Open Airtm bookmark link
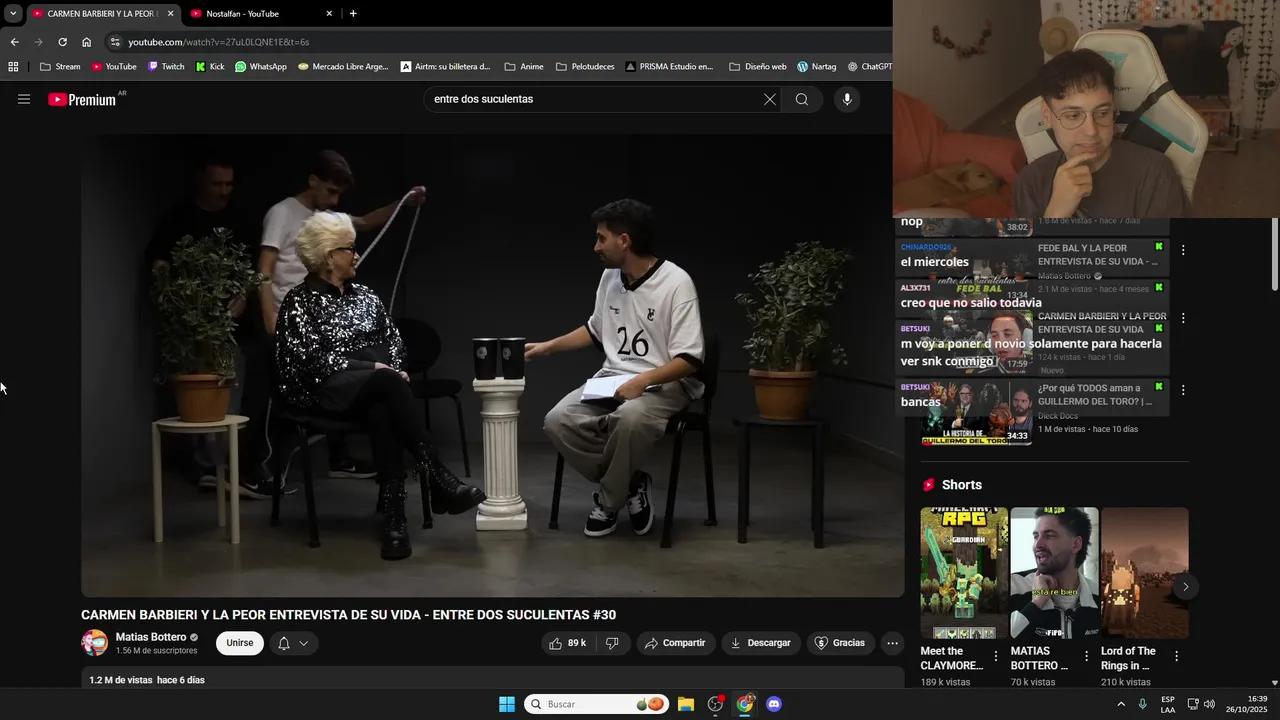 click(446, 67)
